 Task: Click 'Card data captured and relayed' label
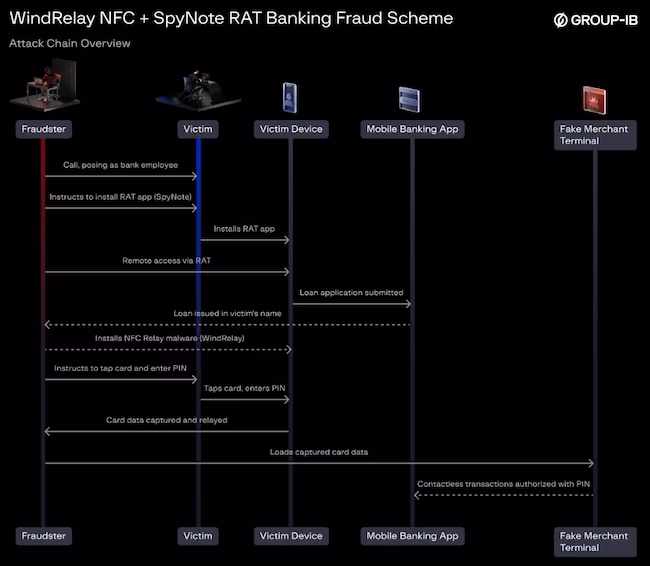167,420
